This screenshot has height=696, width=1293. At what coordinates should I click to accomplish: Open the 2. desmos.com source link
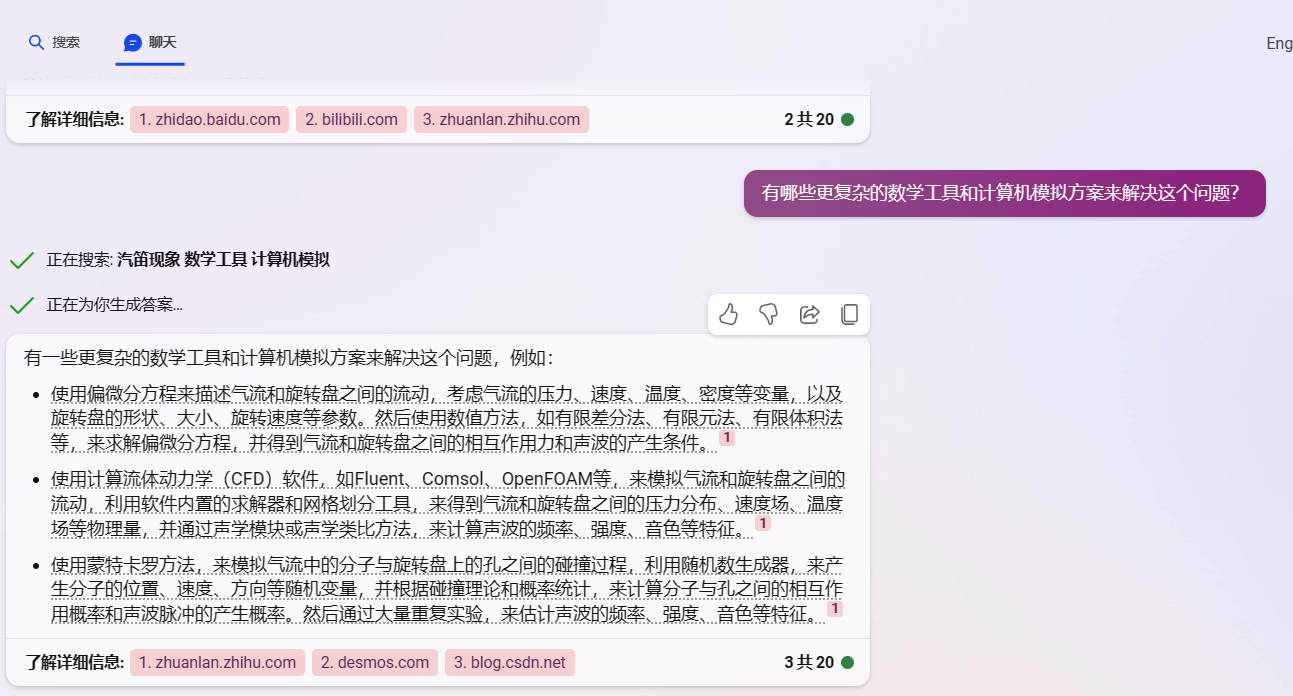point(375,662)
